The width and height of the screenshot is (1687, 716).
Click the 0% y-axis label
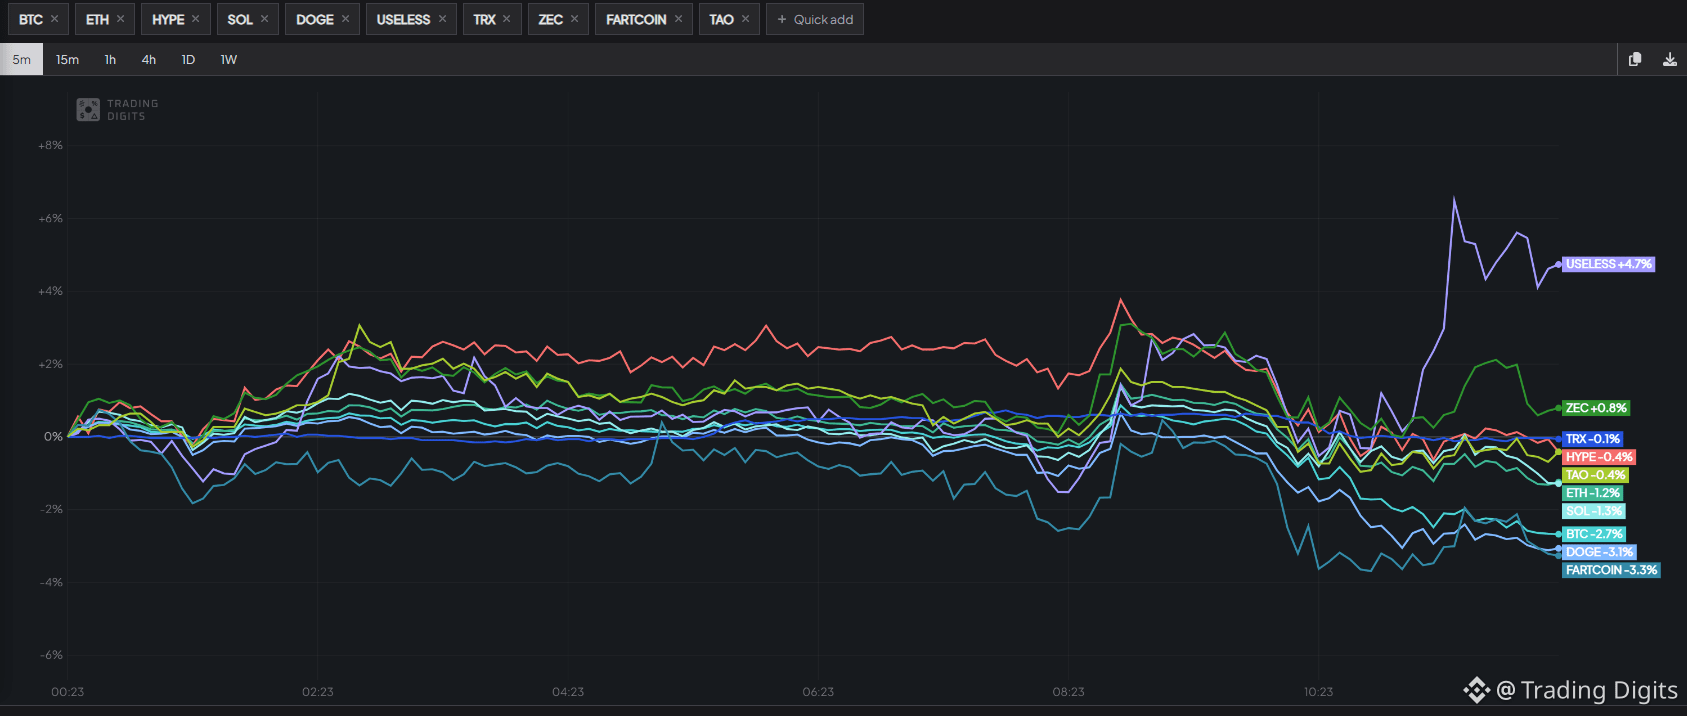tap(53, 437)
